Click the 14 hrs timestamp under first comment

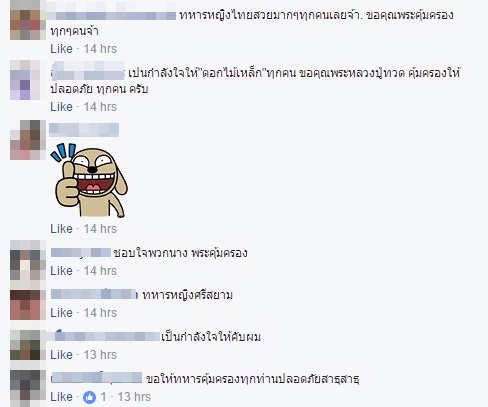[100, 49]
